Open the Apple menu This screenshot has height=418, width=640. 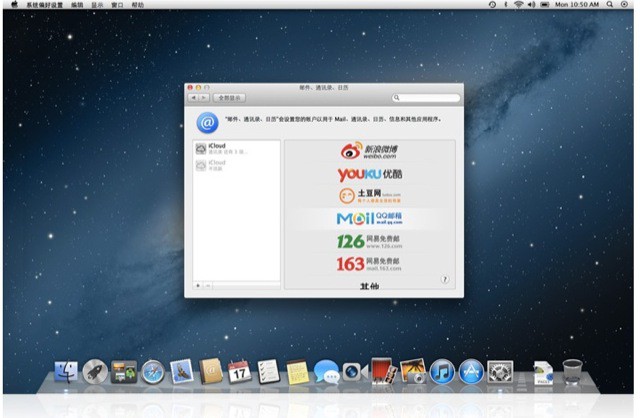(14, 5)
